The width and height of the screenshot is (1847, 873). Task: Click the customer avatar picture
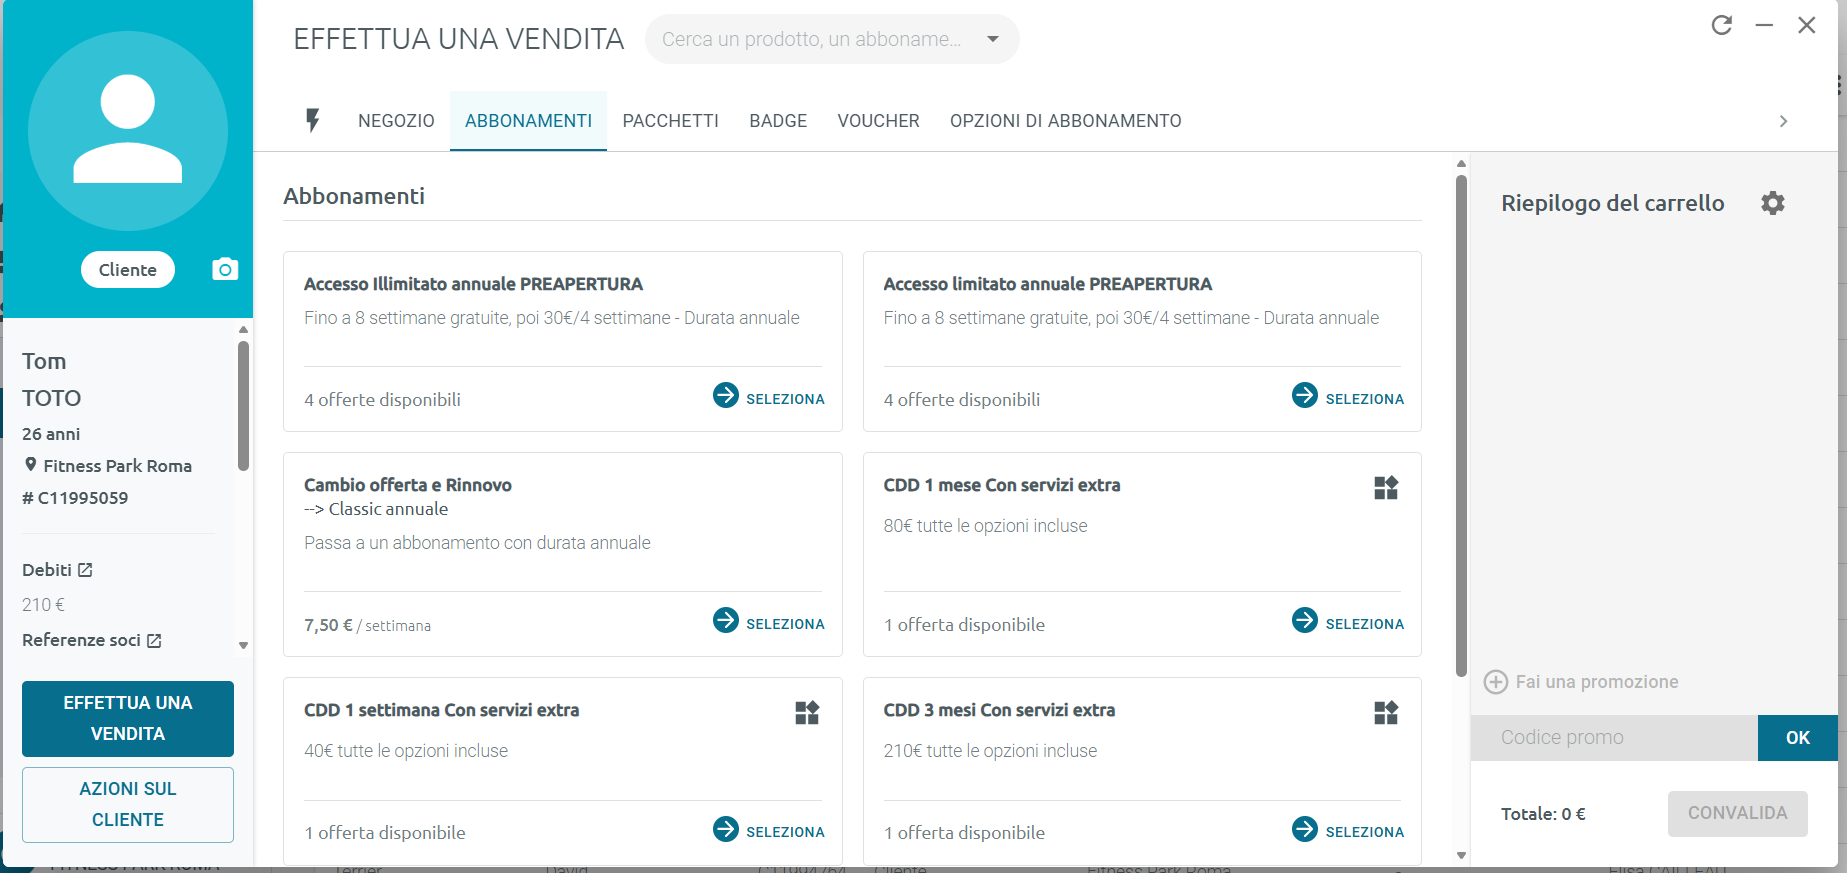pos(128,131)
